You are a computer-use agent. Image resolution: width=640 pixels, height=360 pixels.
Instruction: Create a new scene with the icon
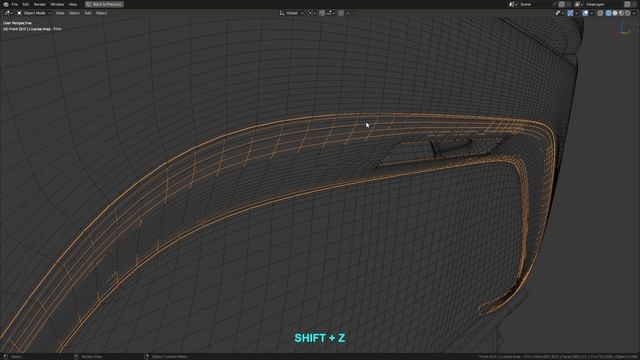click(x=561, y=4)
